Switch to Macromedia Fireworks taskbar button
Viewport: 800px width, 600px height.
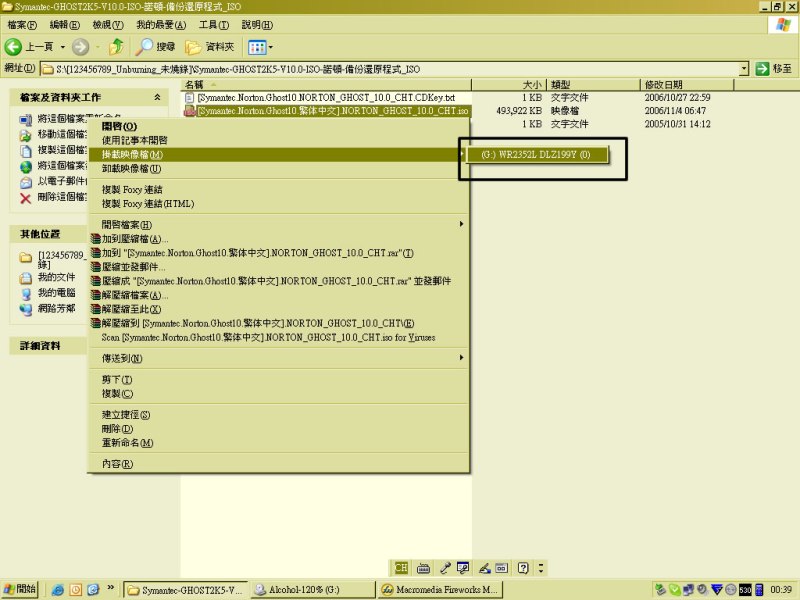coord(441,590)
